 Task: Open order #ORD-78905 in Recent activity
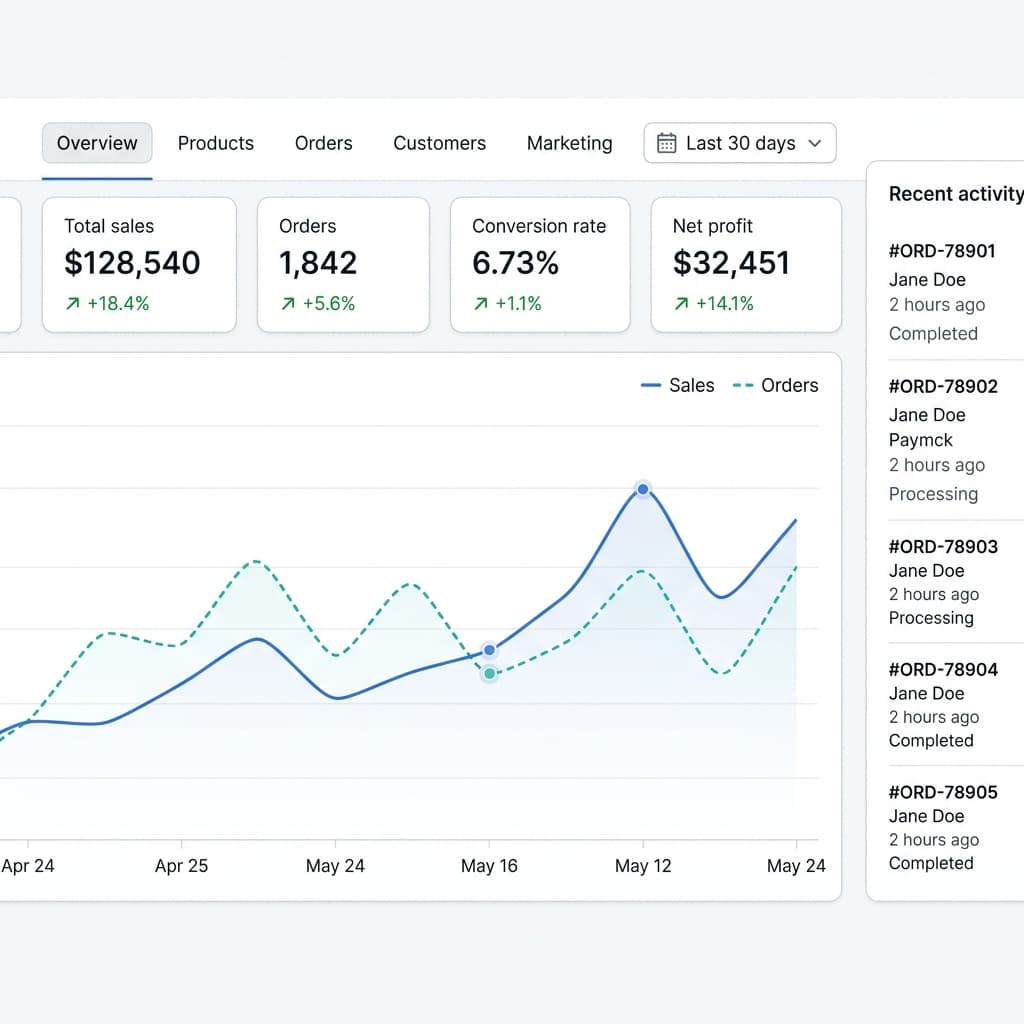943,792
